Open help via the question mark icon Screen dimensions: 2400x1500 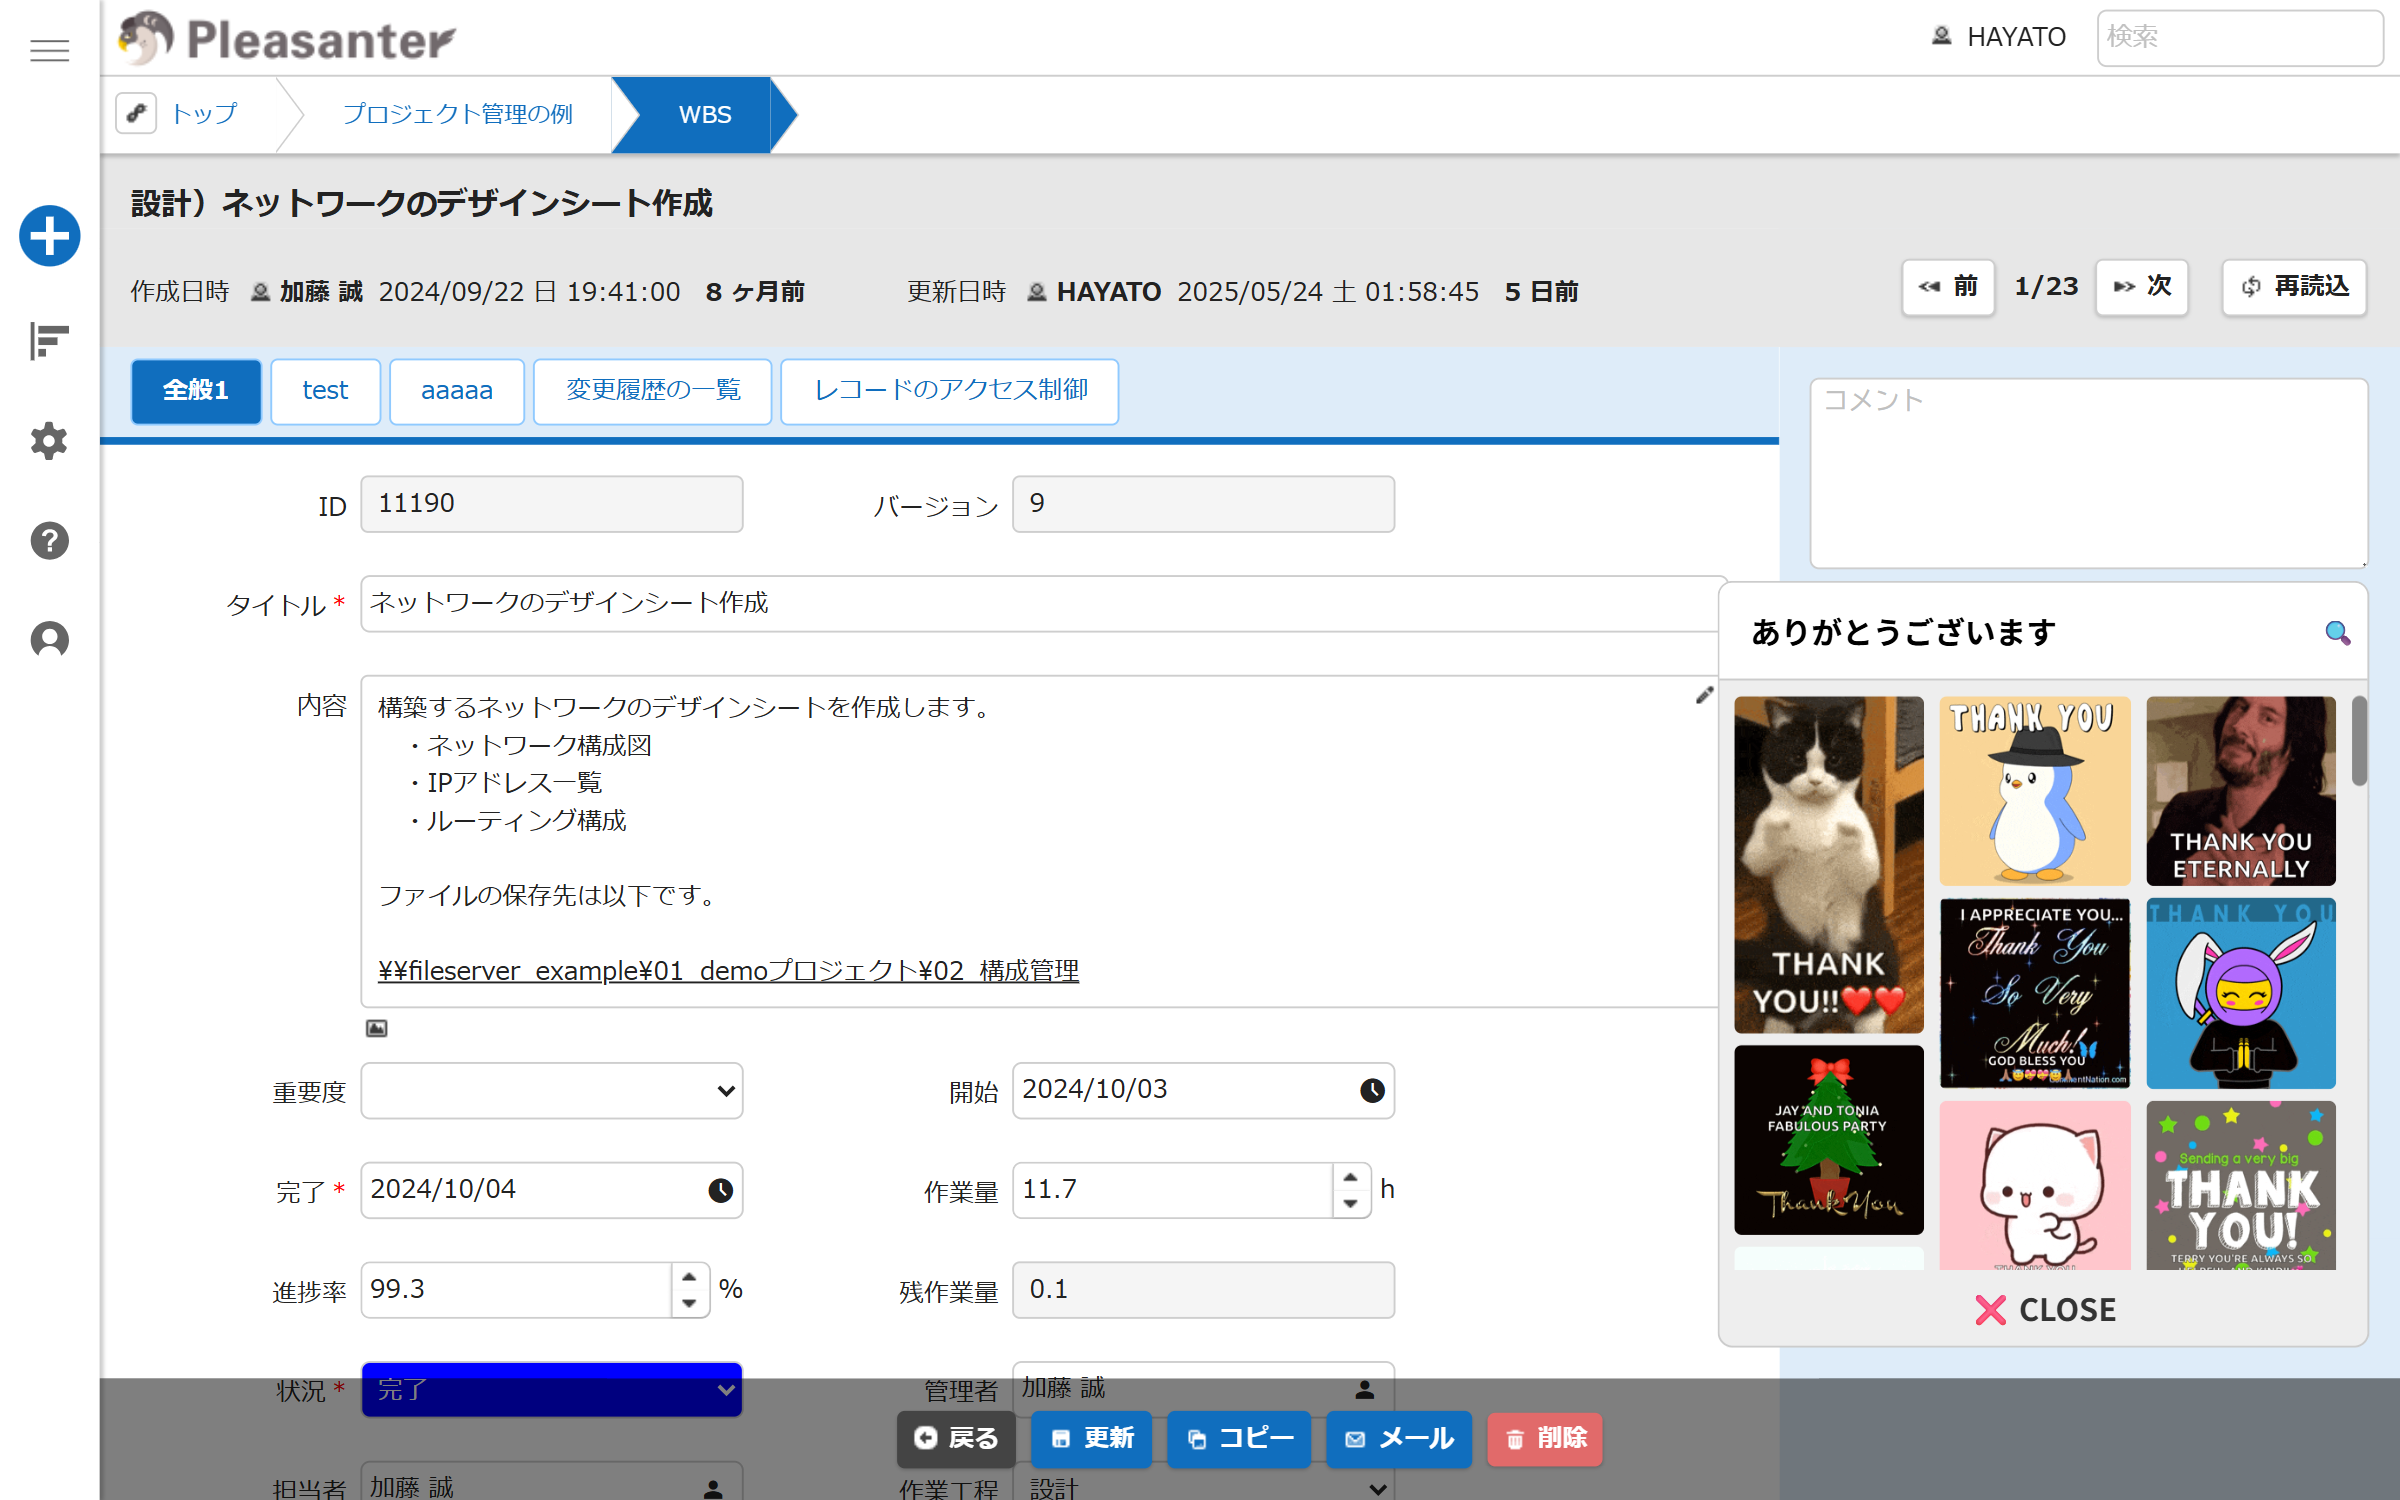pyautogui.click(x=48, y=541)
